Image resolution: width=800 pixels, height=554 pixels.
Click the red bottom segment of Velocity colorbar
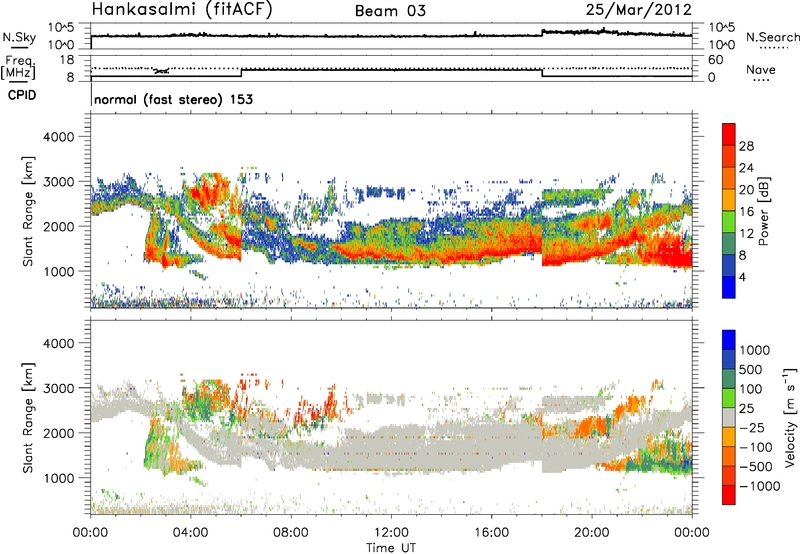tap(729, 495)
